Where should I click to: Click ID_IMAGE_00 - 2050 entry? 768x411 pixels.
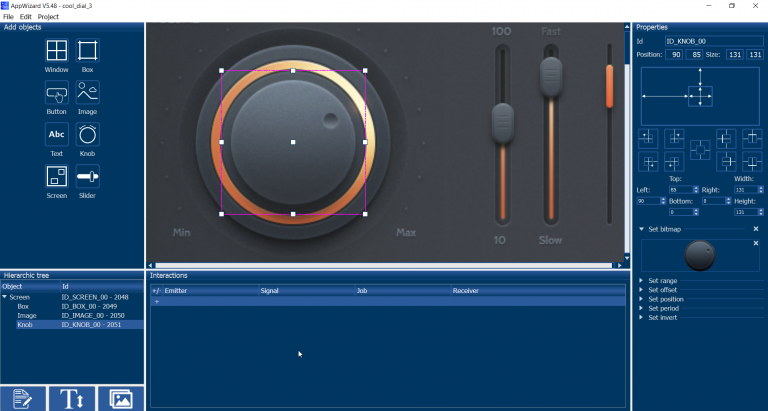pos(93,315)
